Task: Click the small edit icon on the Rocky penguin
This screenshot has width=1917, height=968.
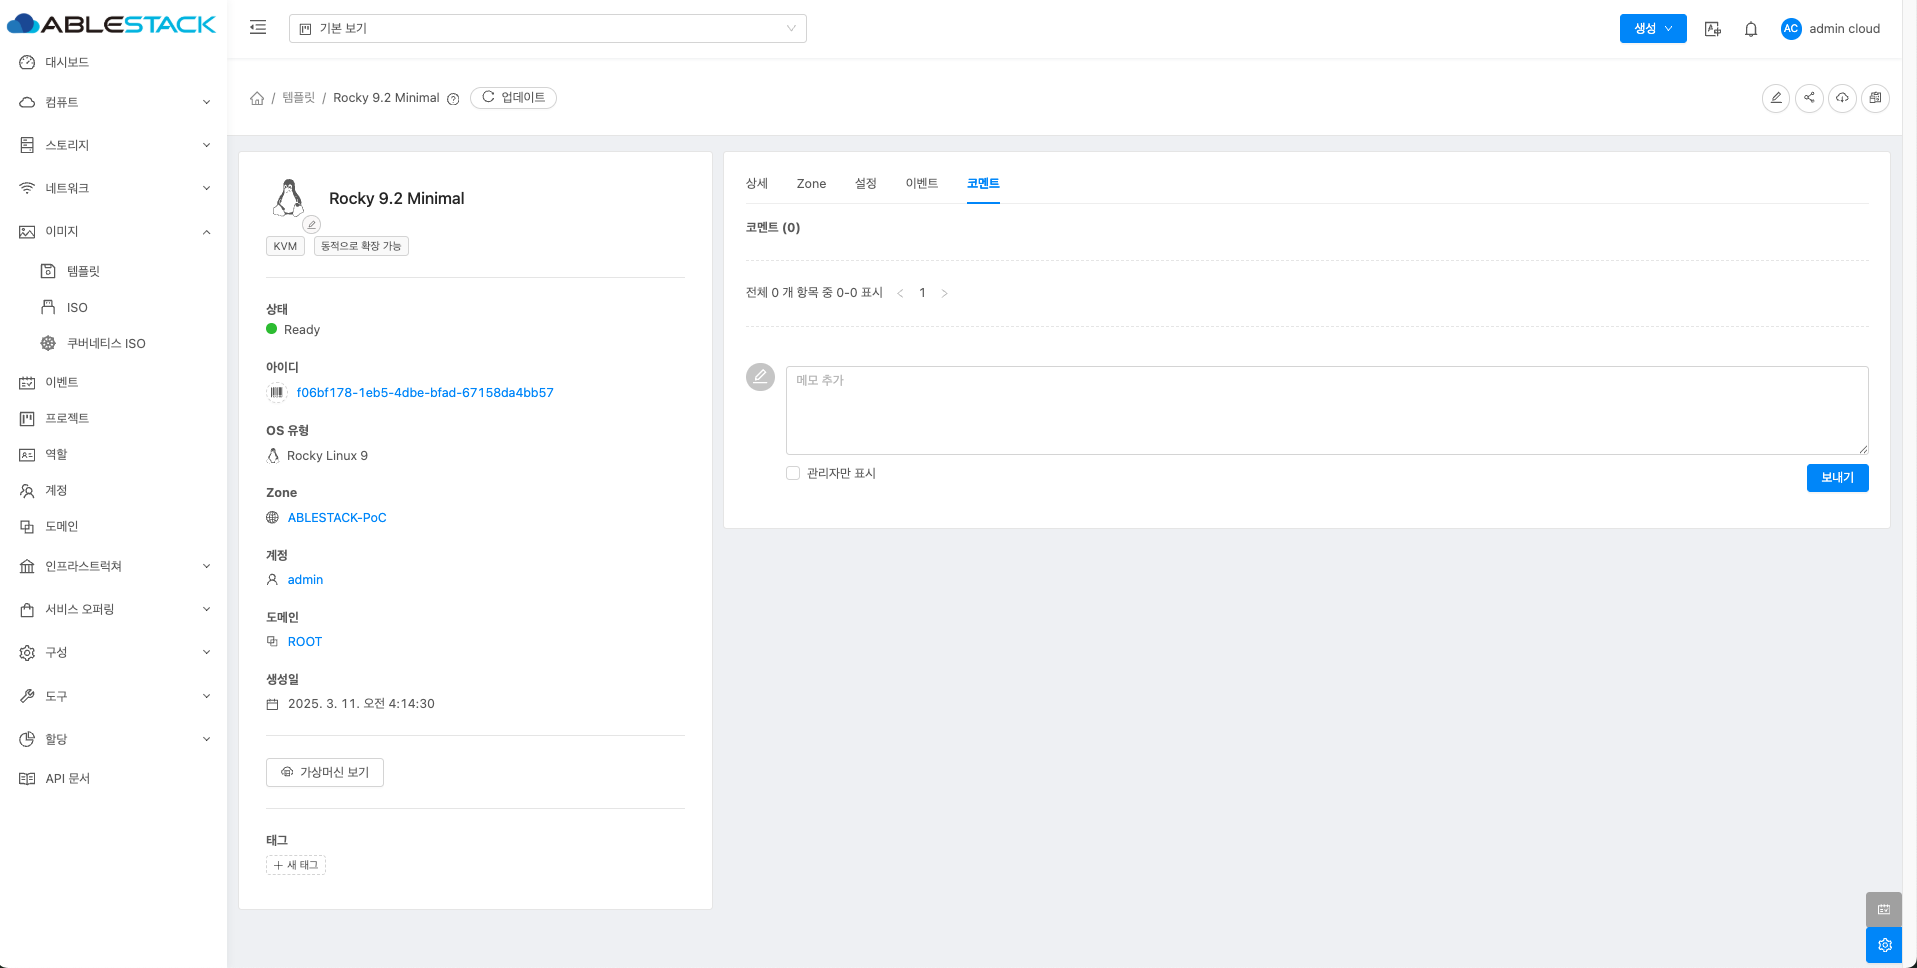Action: 312,225
